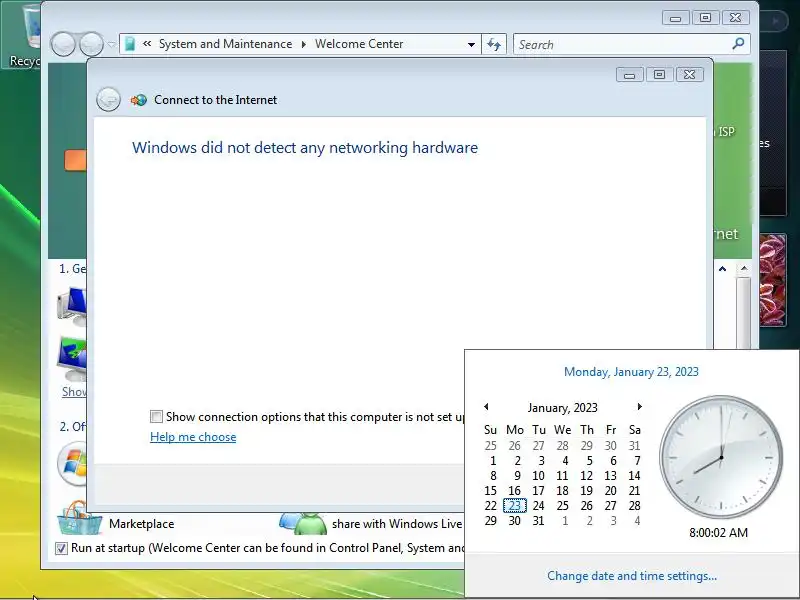The image size is (800, 600).
Task: Close the Connect to the Internet dialog
Action: coord(689,75)
